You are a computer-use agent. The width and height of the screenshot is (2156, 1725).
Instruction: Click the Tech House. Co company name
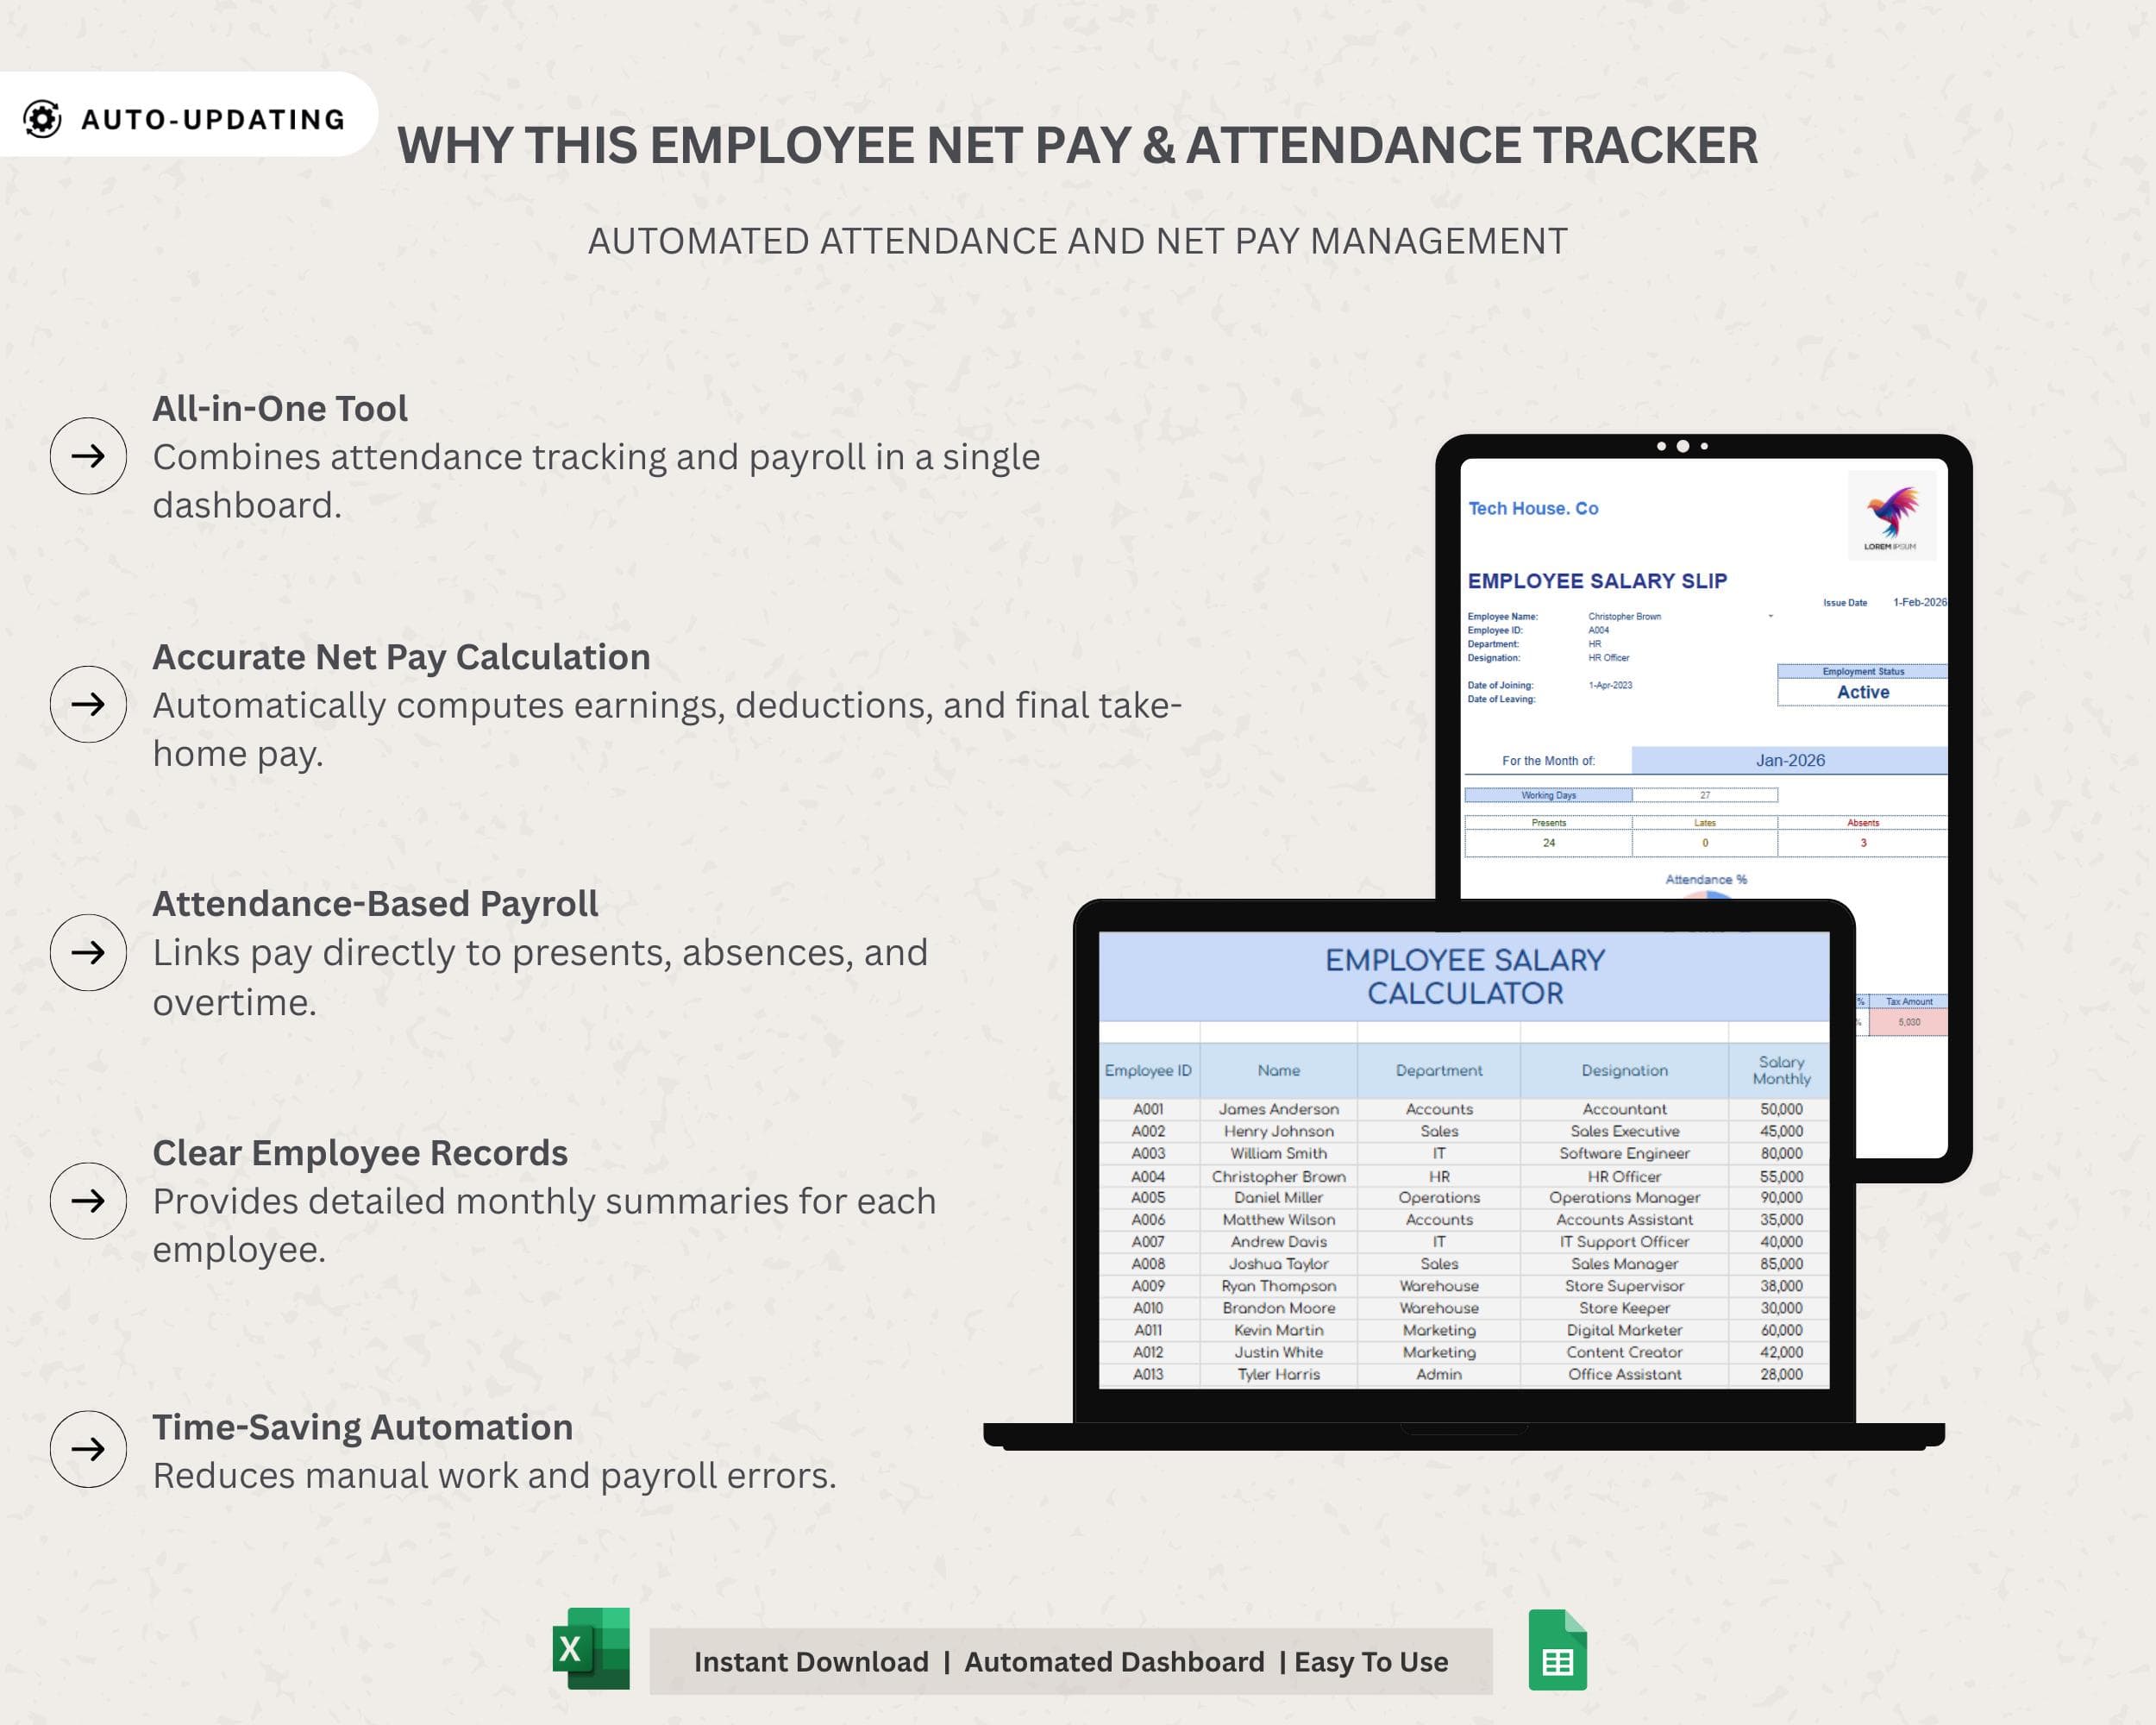click(1533, 508)
